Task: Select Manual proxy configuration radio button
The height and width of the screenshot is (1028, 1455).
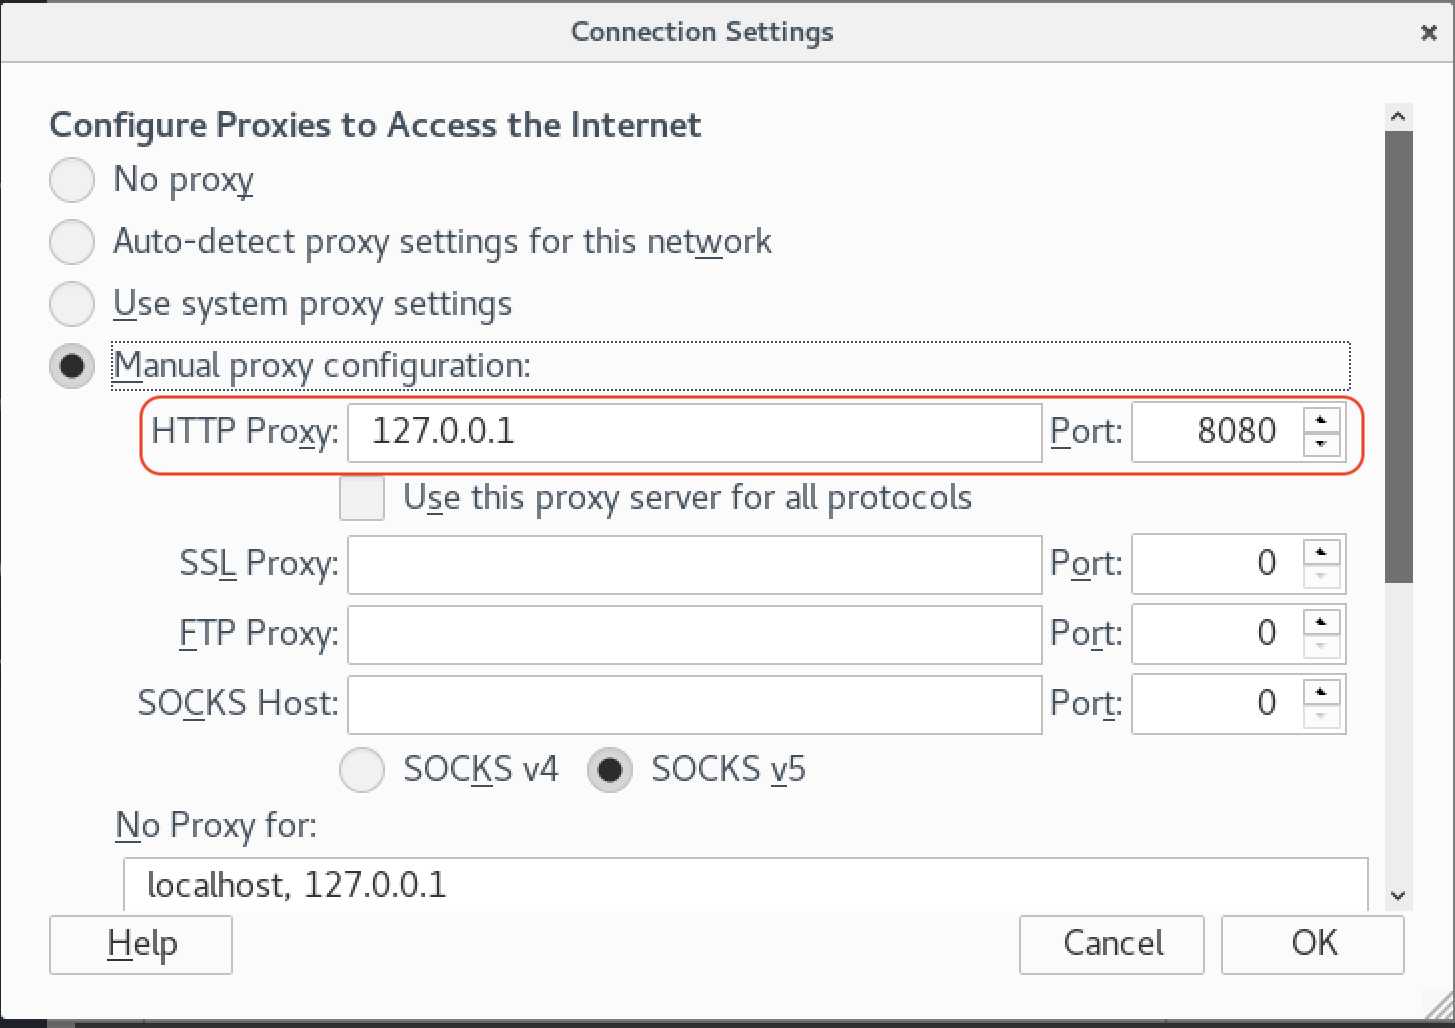Action: tap(72, 366)
